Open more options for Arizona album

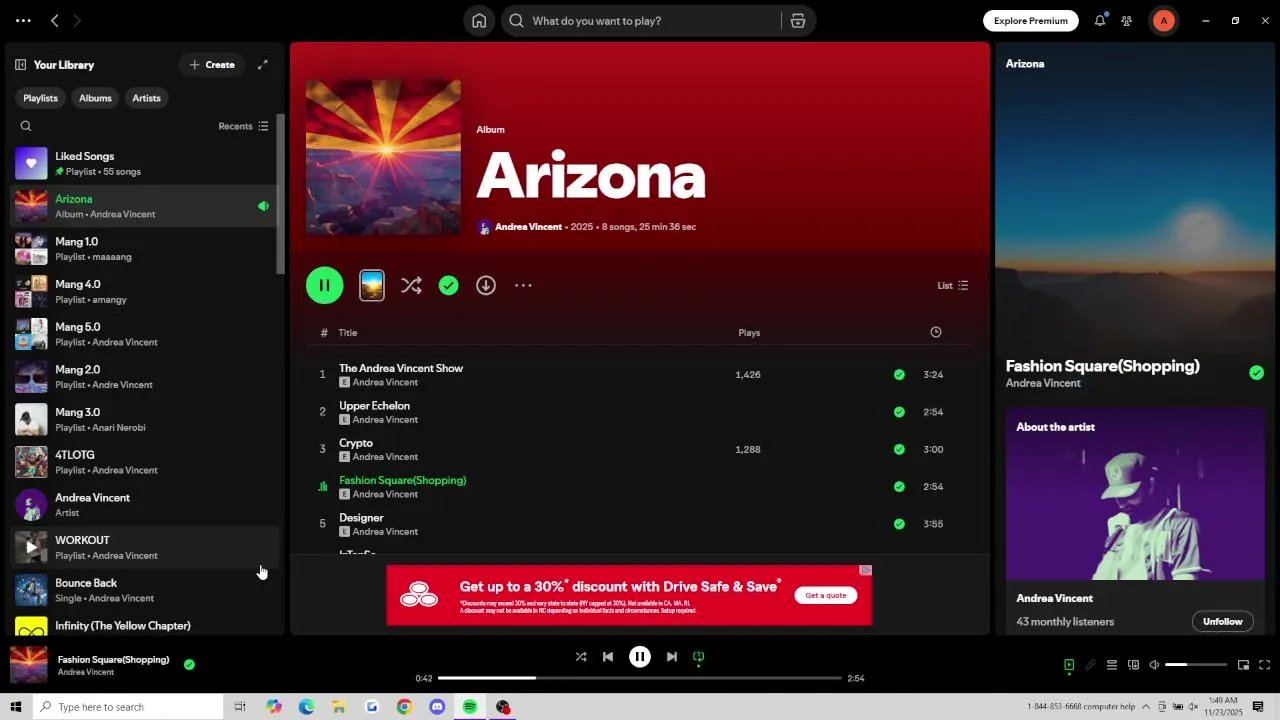click(523, 286)
